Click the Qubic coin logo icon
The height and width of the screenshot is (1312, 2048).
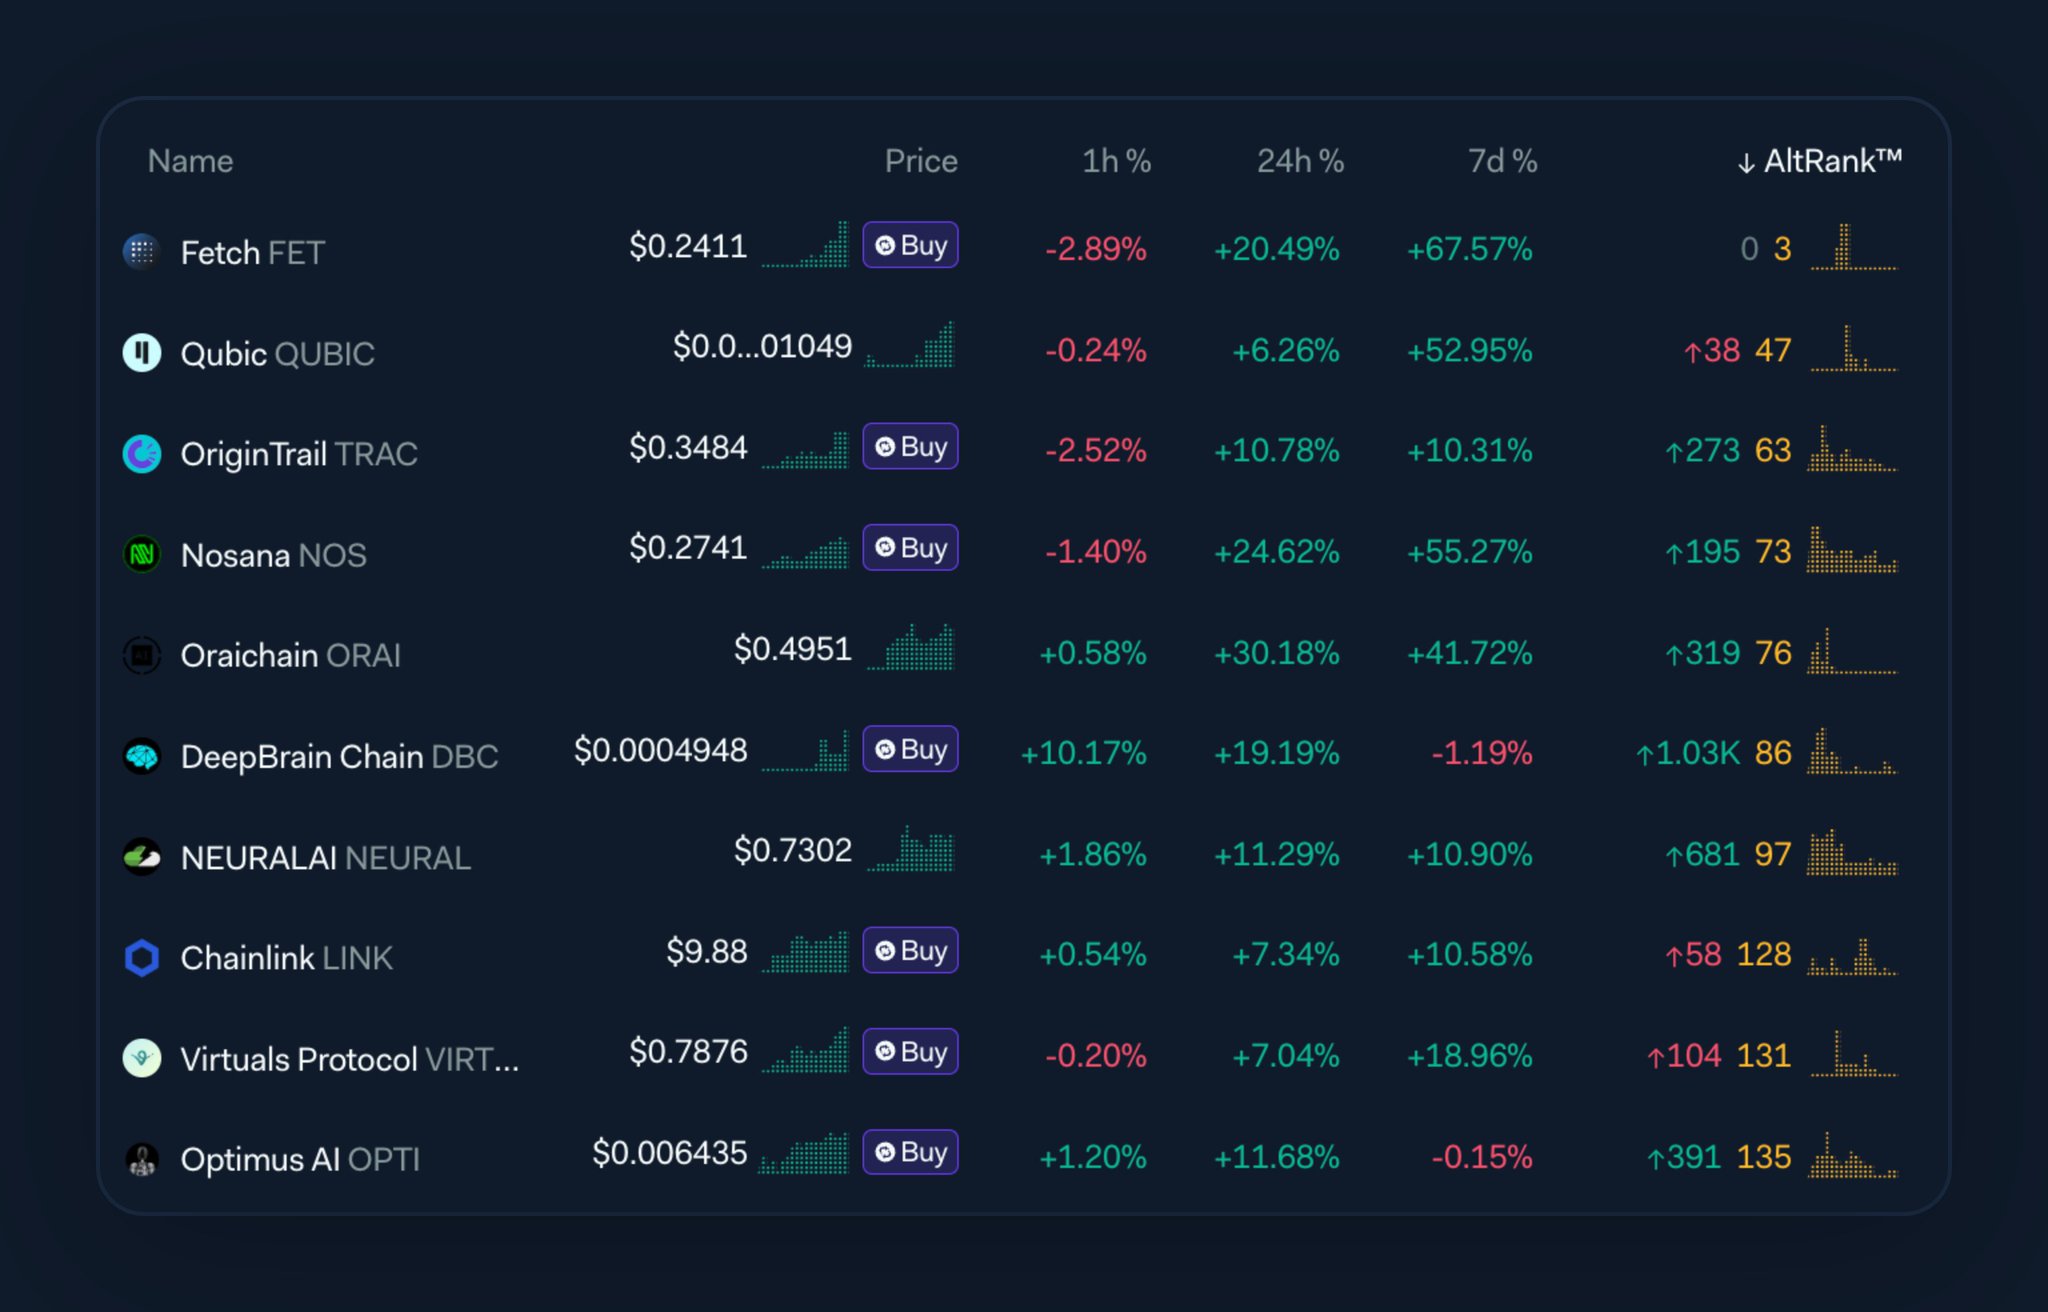[x=142, y=352]
